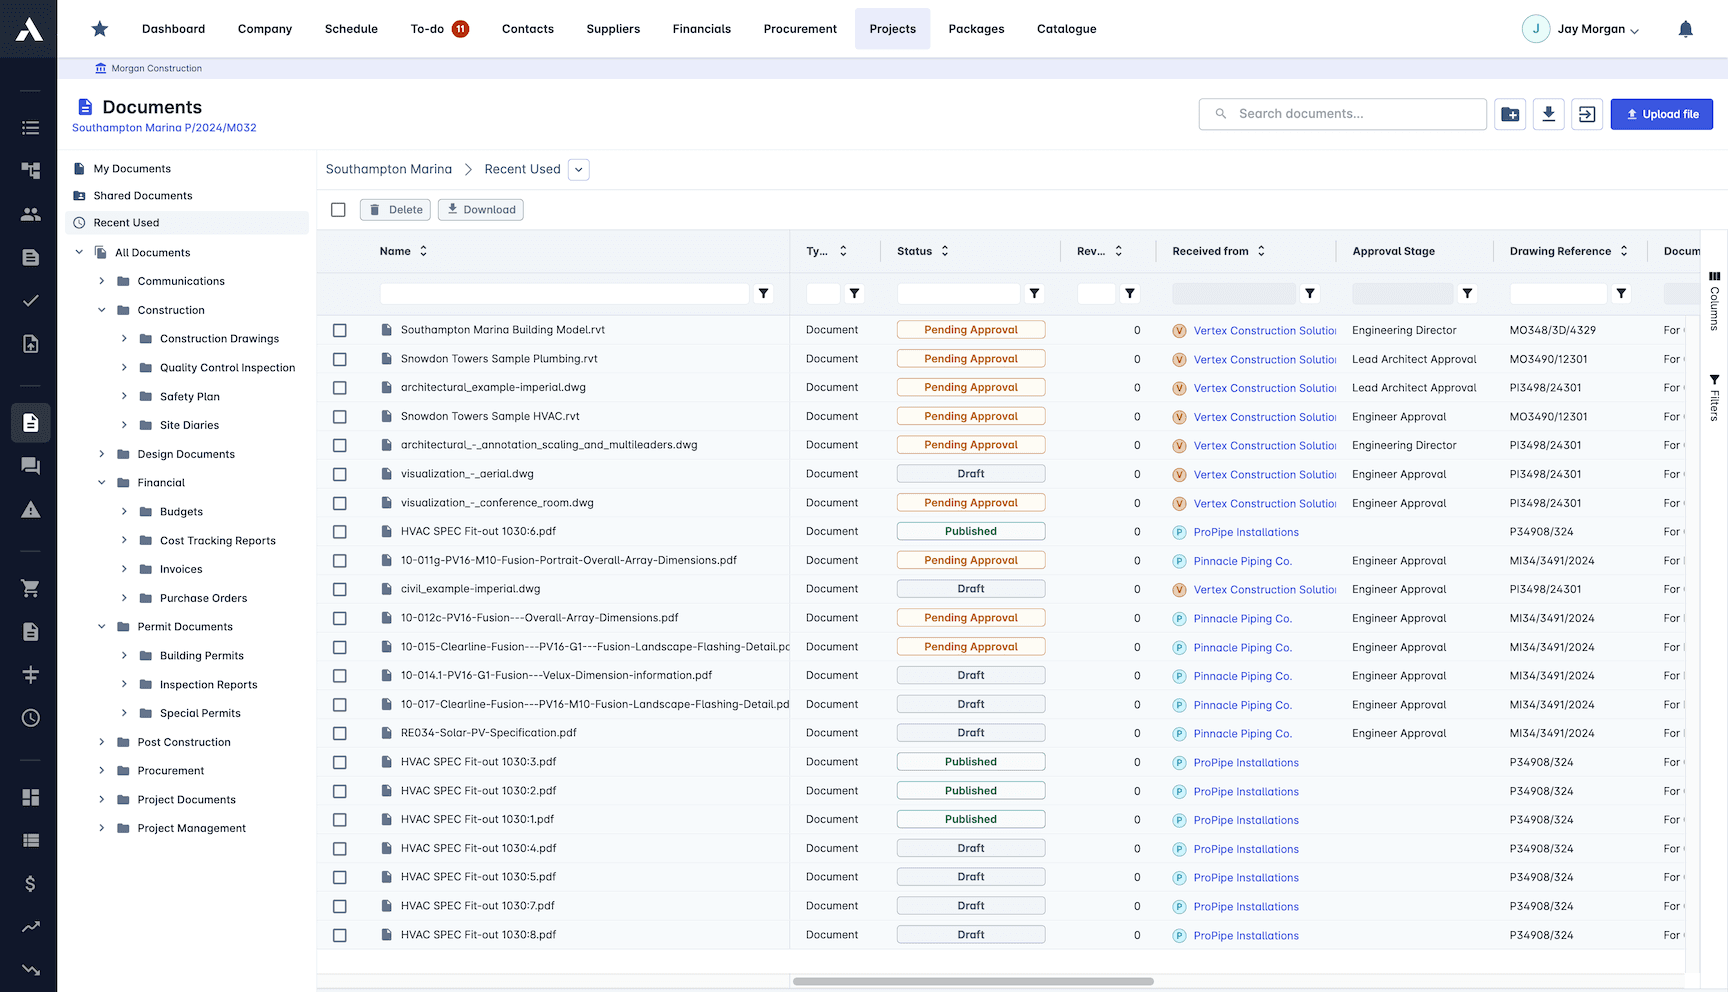This screenshot has height=992, width=1728.
Task: Tick the select-all checkbox above the document list
Action: tap(339, 209)
